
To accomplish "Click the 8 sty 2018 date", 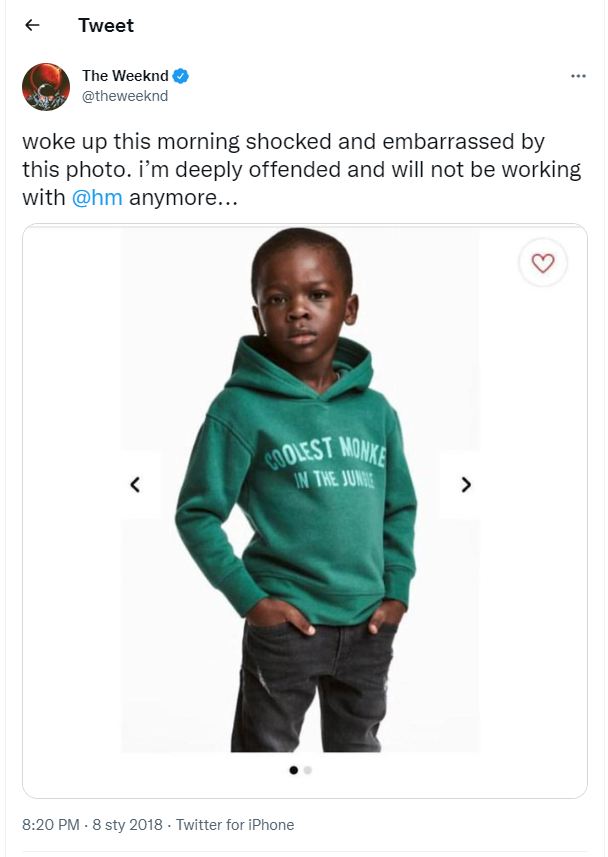I will point(127,824).
